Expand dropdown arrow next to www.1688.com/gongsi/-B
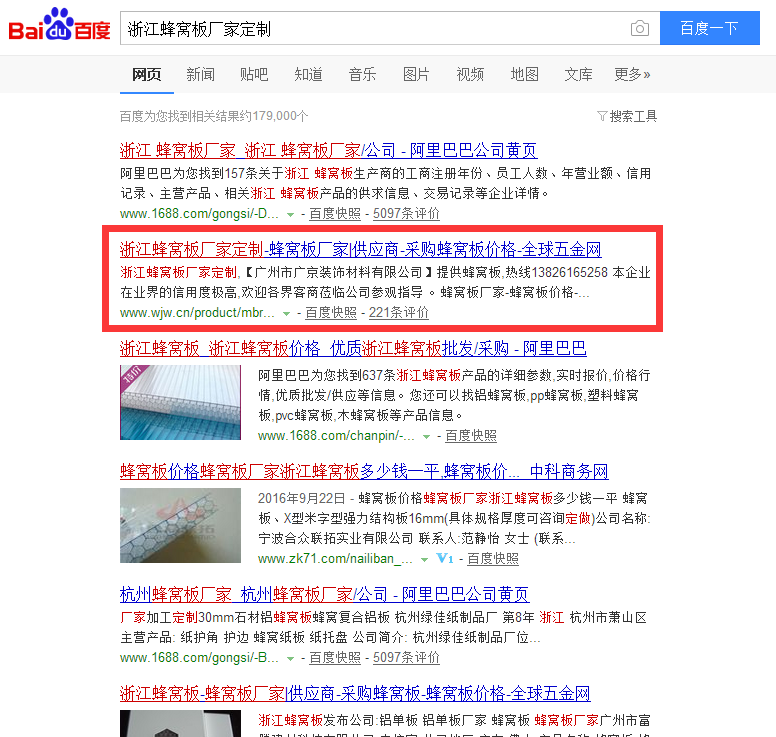776x737 pixels. pos(291,659)
